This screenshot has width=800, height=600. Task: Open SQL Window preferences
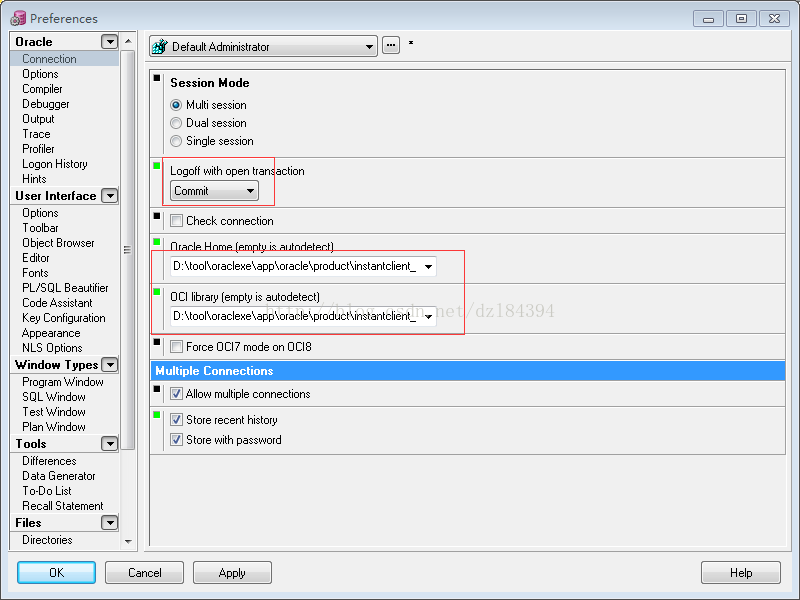tap(54, 397)
